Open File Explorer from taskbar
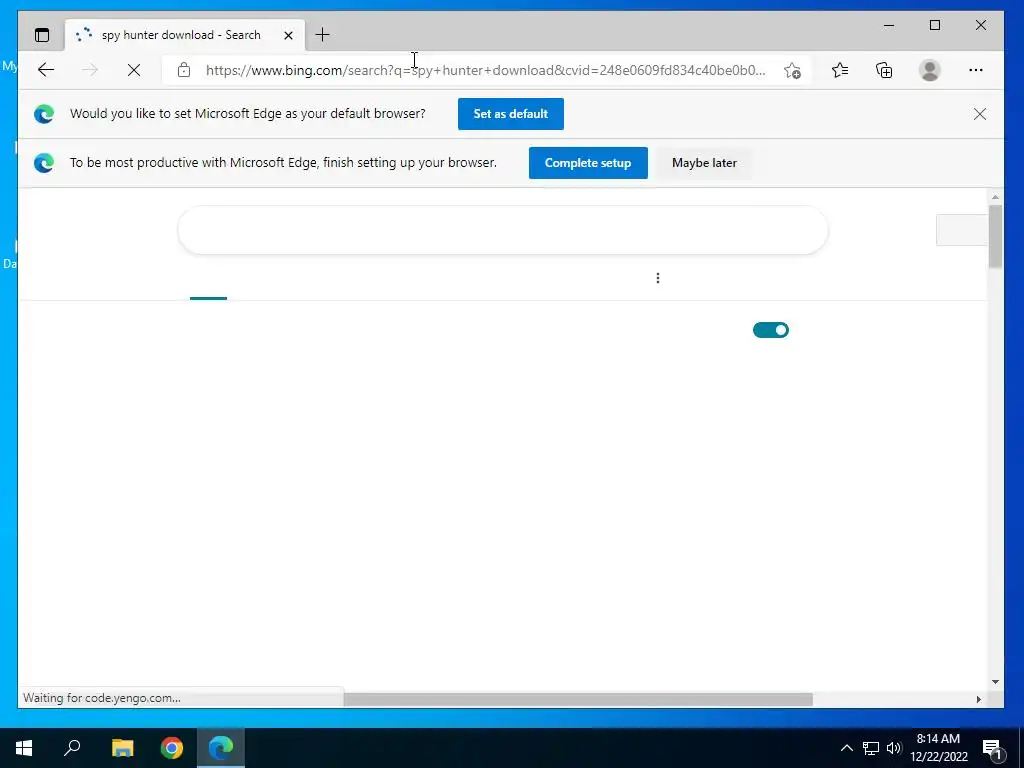Image resolution: width=1024 pixels, height=768 pixels. (122, 748)
